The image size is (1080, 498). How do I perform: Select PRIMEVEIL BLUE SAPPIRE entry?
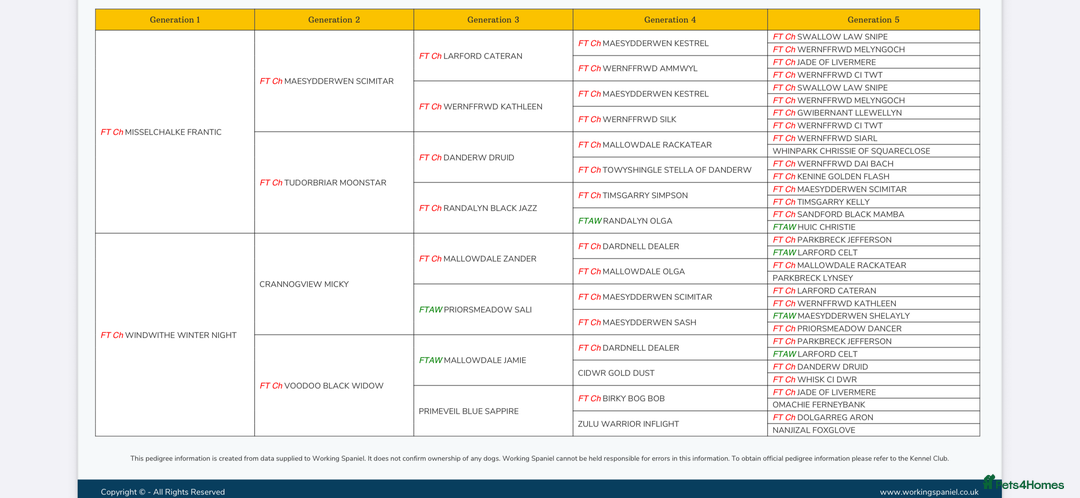tap(469, 411)
